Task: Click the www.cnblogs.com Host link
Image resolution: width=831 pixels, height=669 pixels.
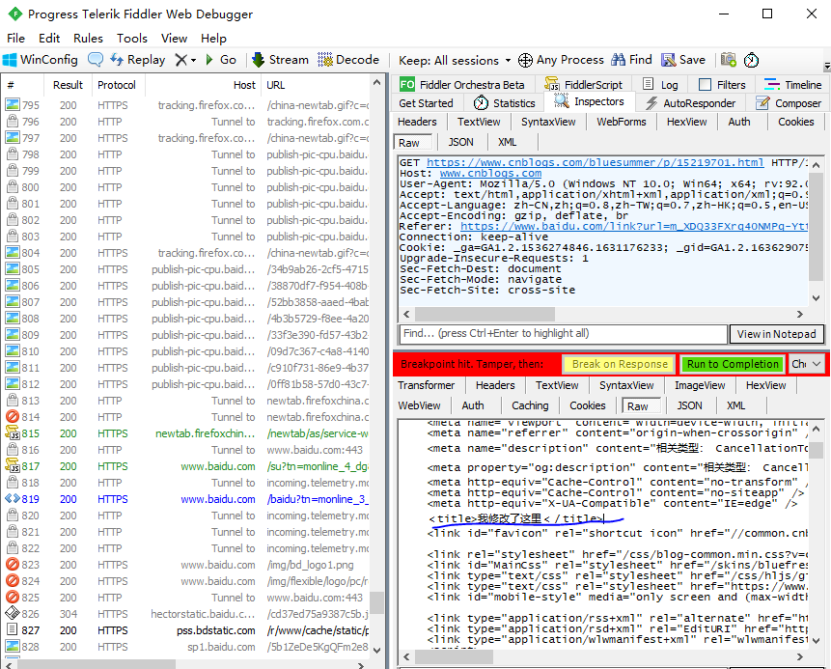Action: point(490,173)
